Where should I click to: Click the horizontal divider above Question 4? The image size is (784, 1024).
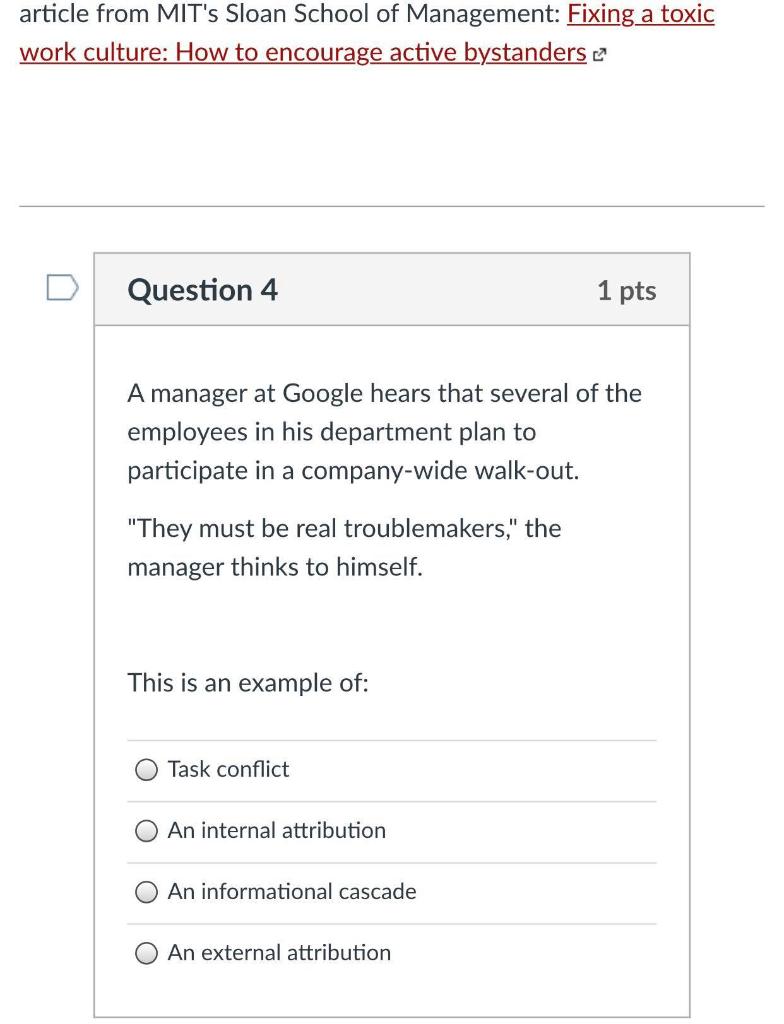click(x=392, y=207)
